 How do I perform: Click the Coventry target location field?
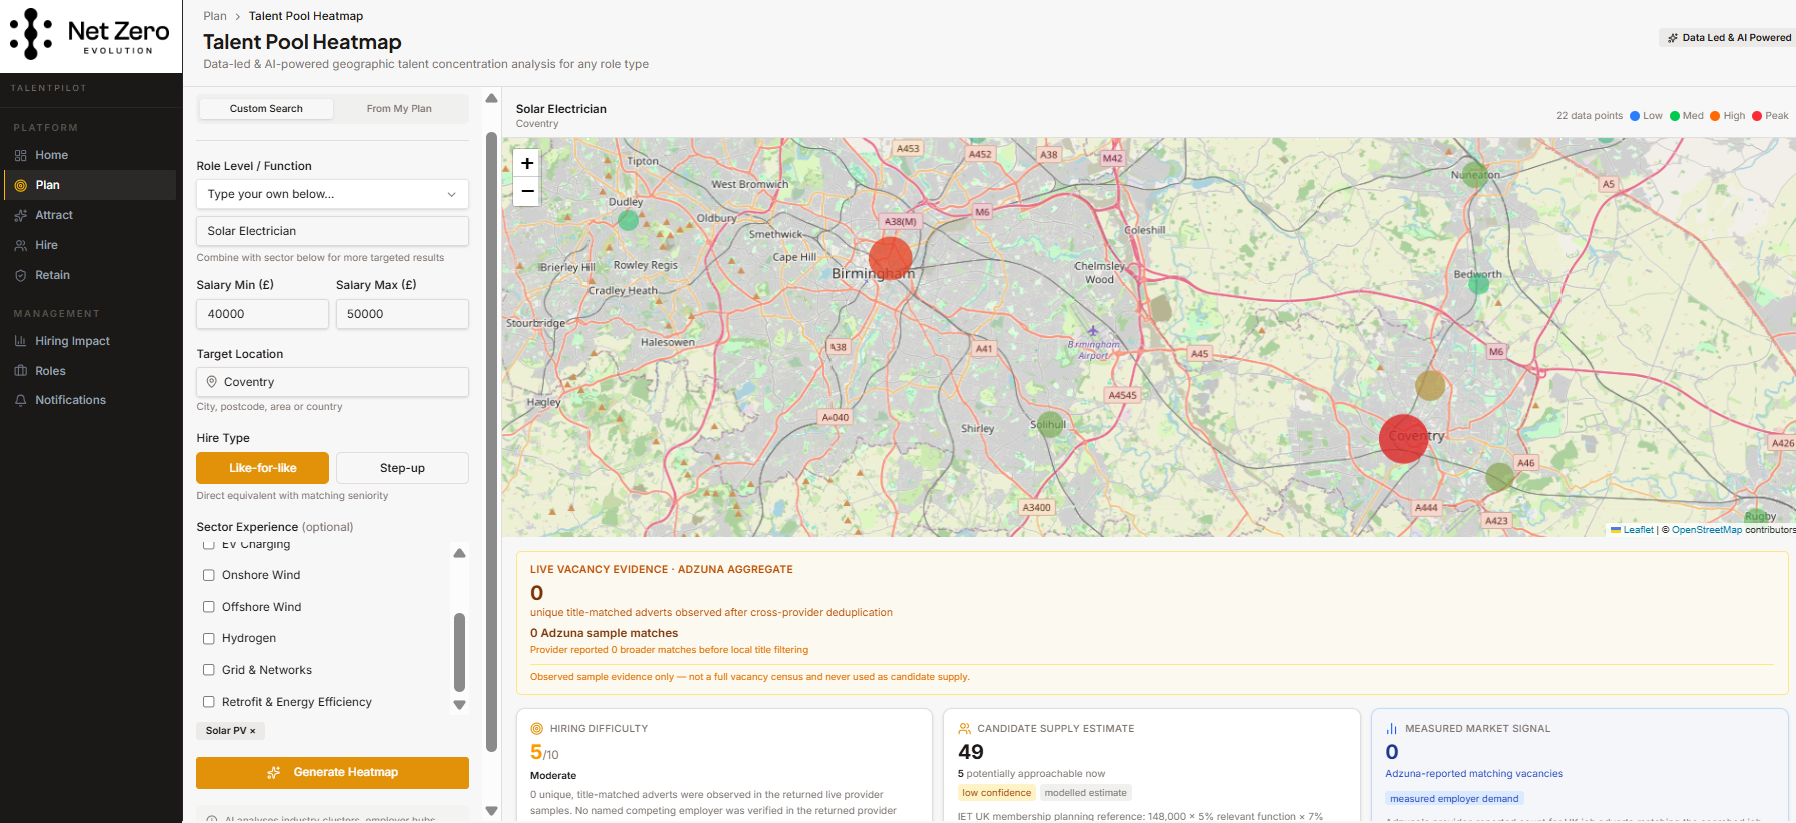pos(332,382)
